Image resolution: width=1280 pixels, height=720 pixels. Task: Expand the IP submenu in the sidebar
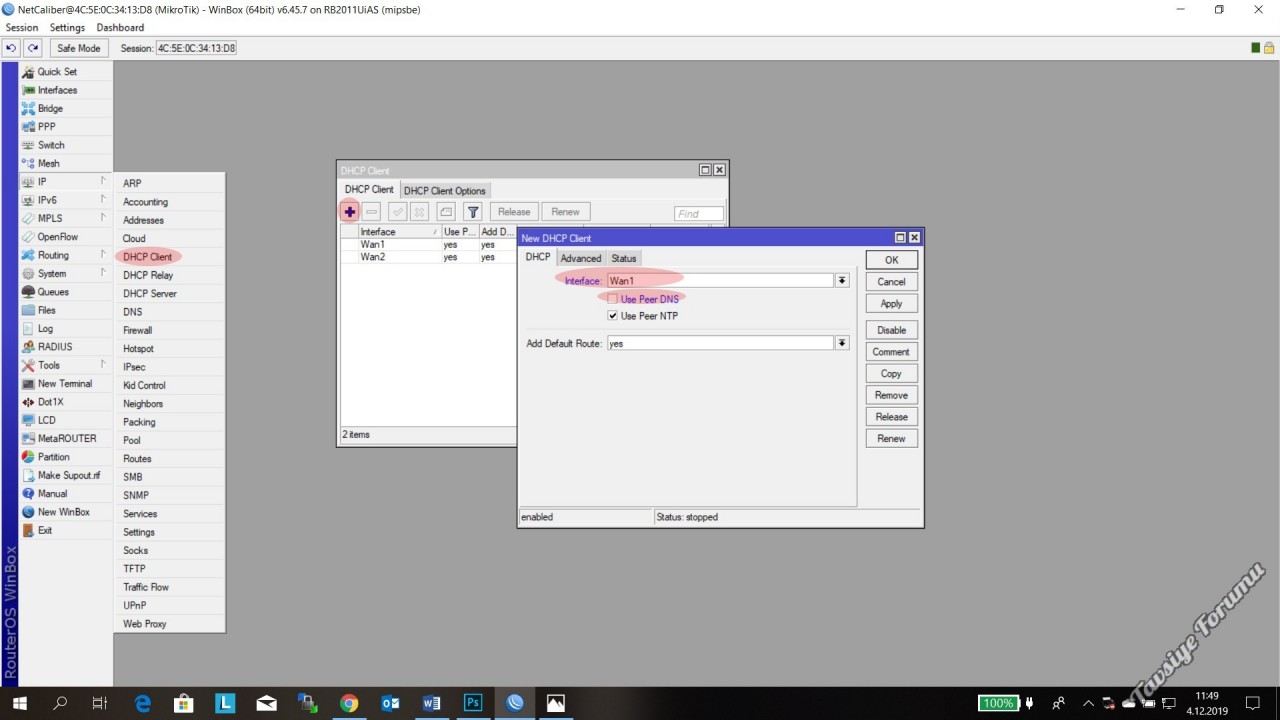(x=65, y=182)
